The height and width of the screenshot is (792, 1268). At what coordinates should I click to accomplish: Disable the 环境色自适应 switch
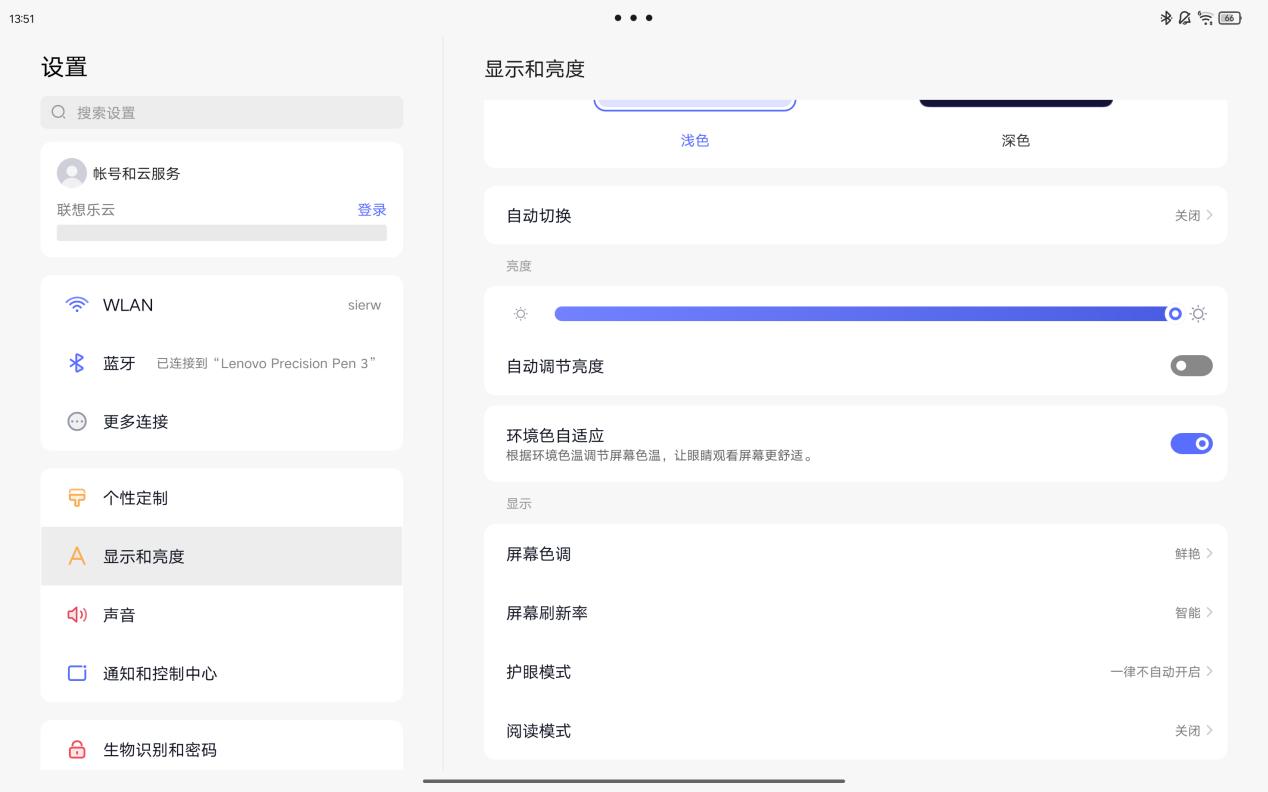click(x=1191, y=443)
